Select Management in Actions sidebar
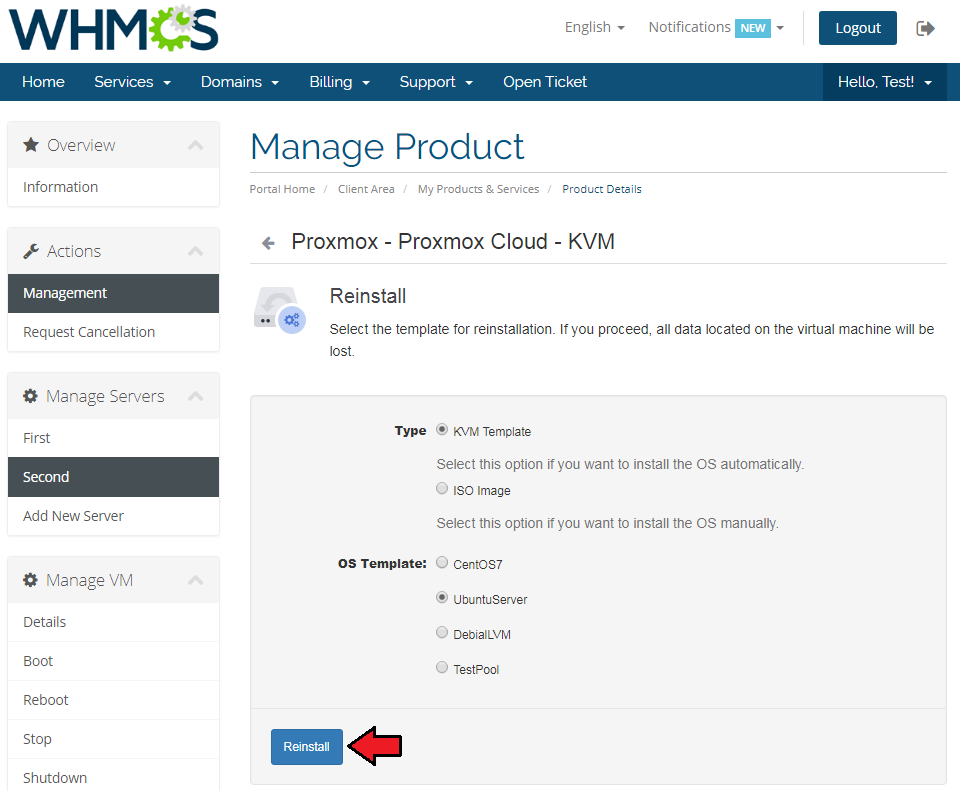 (x=113, y=293)
